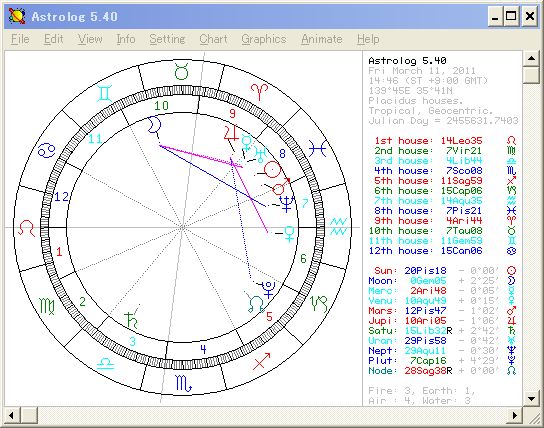This screenshot has width=544, height=428.
Task: Click the 'Satu: 15Lib32R' entry
Action: pos(443,331)
